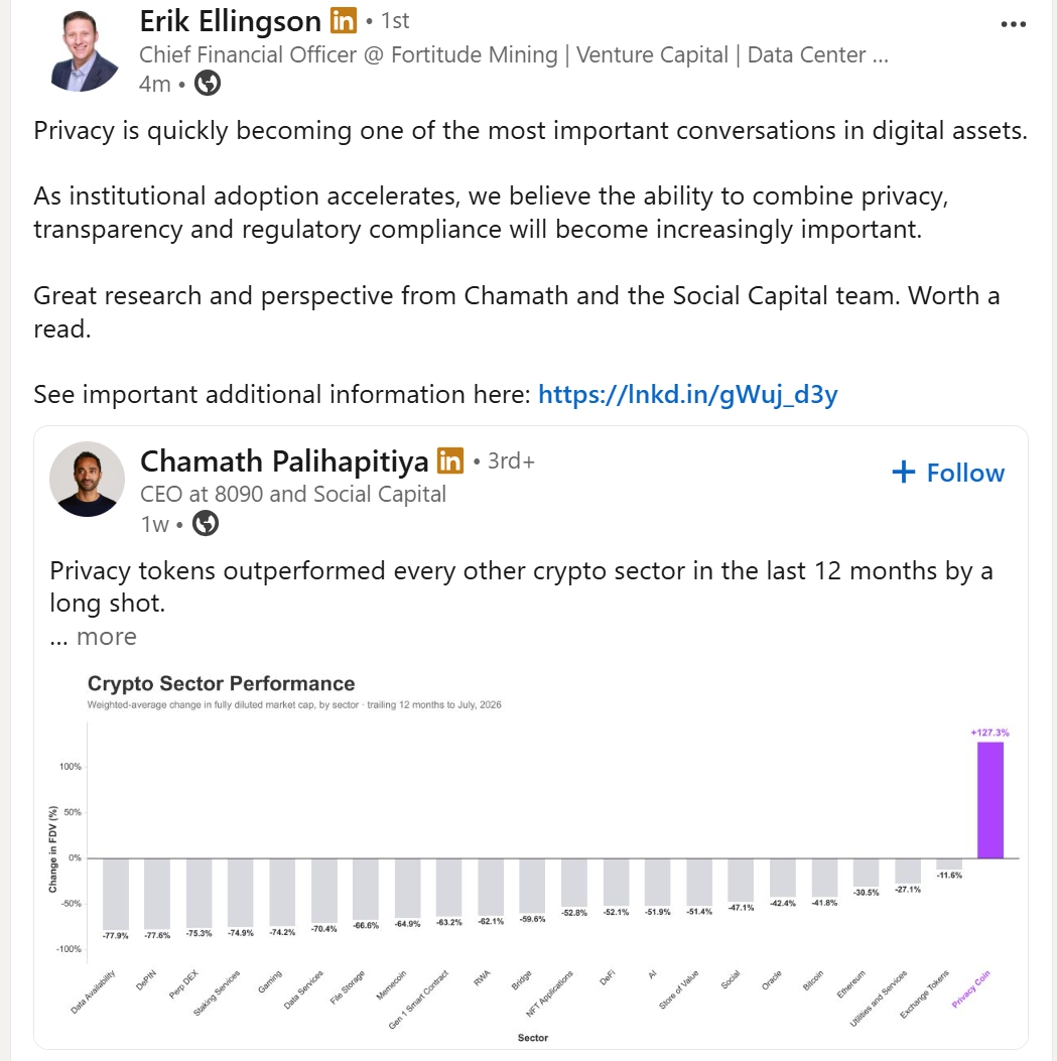Image resolution: width=1057 pixels, height=1061 pixels.
Task: Click the plus icon on Follow button
Action: [903, 472]
